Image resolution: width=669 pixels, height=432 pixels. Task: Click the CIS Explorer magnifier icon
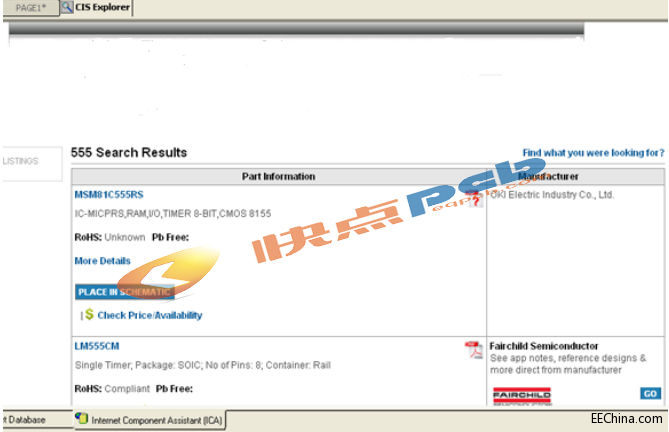tap(67, 7)
